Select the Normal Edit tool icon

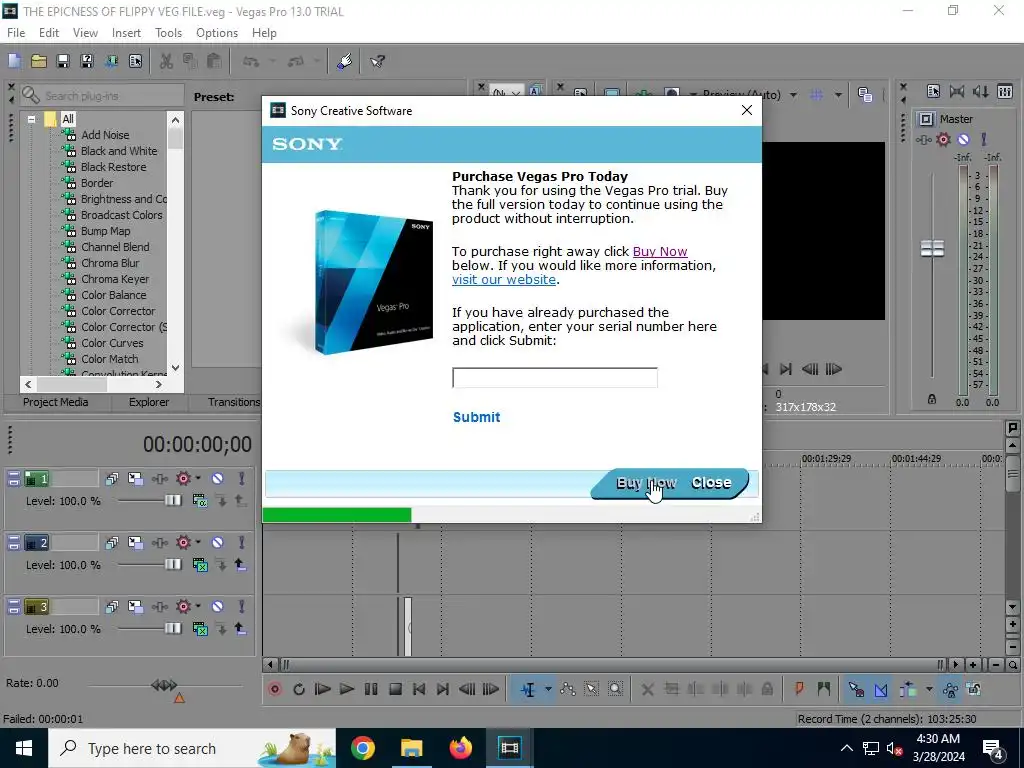(528, 689)
